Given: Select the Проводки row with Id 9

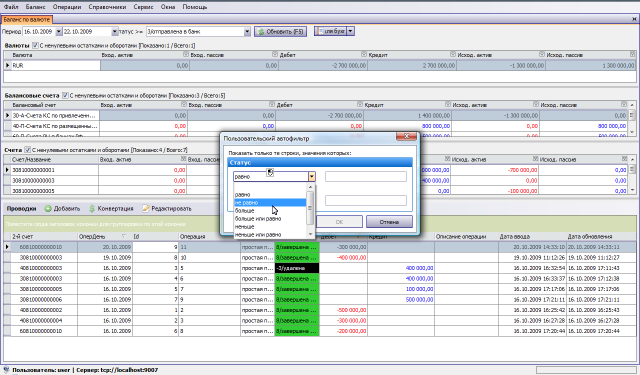Looking at the screenshot, I should point(320,247).
